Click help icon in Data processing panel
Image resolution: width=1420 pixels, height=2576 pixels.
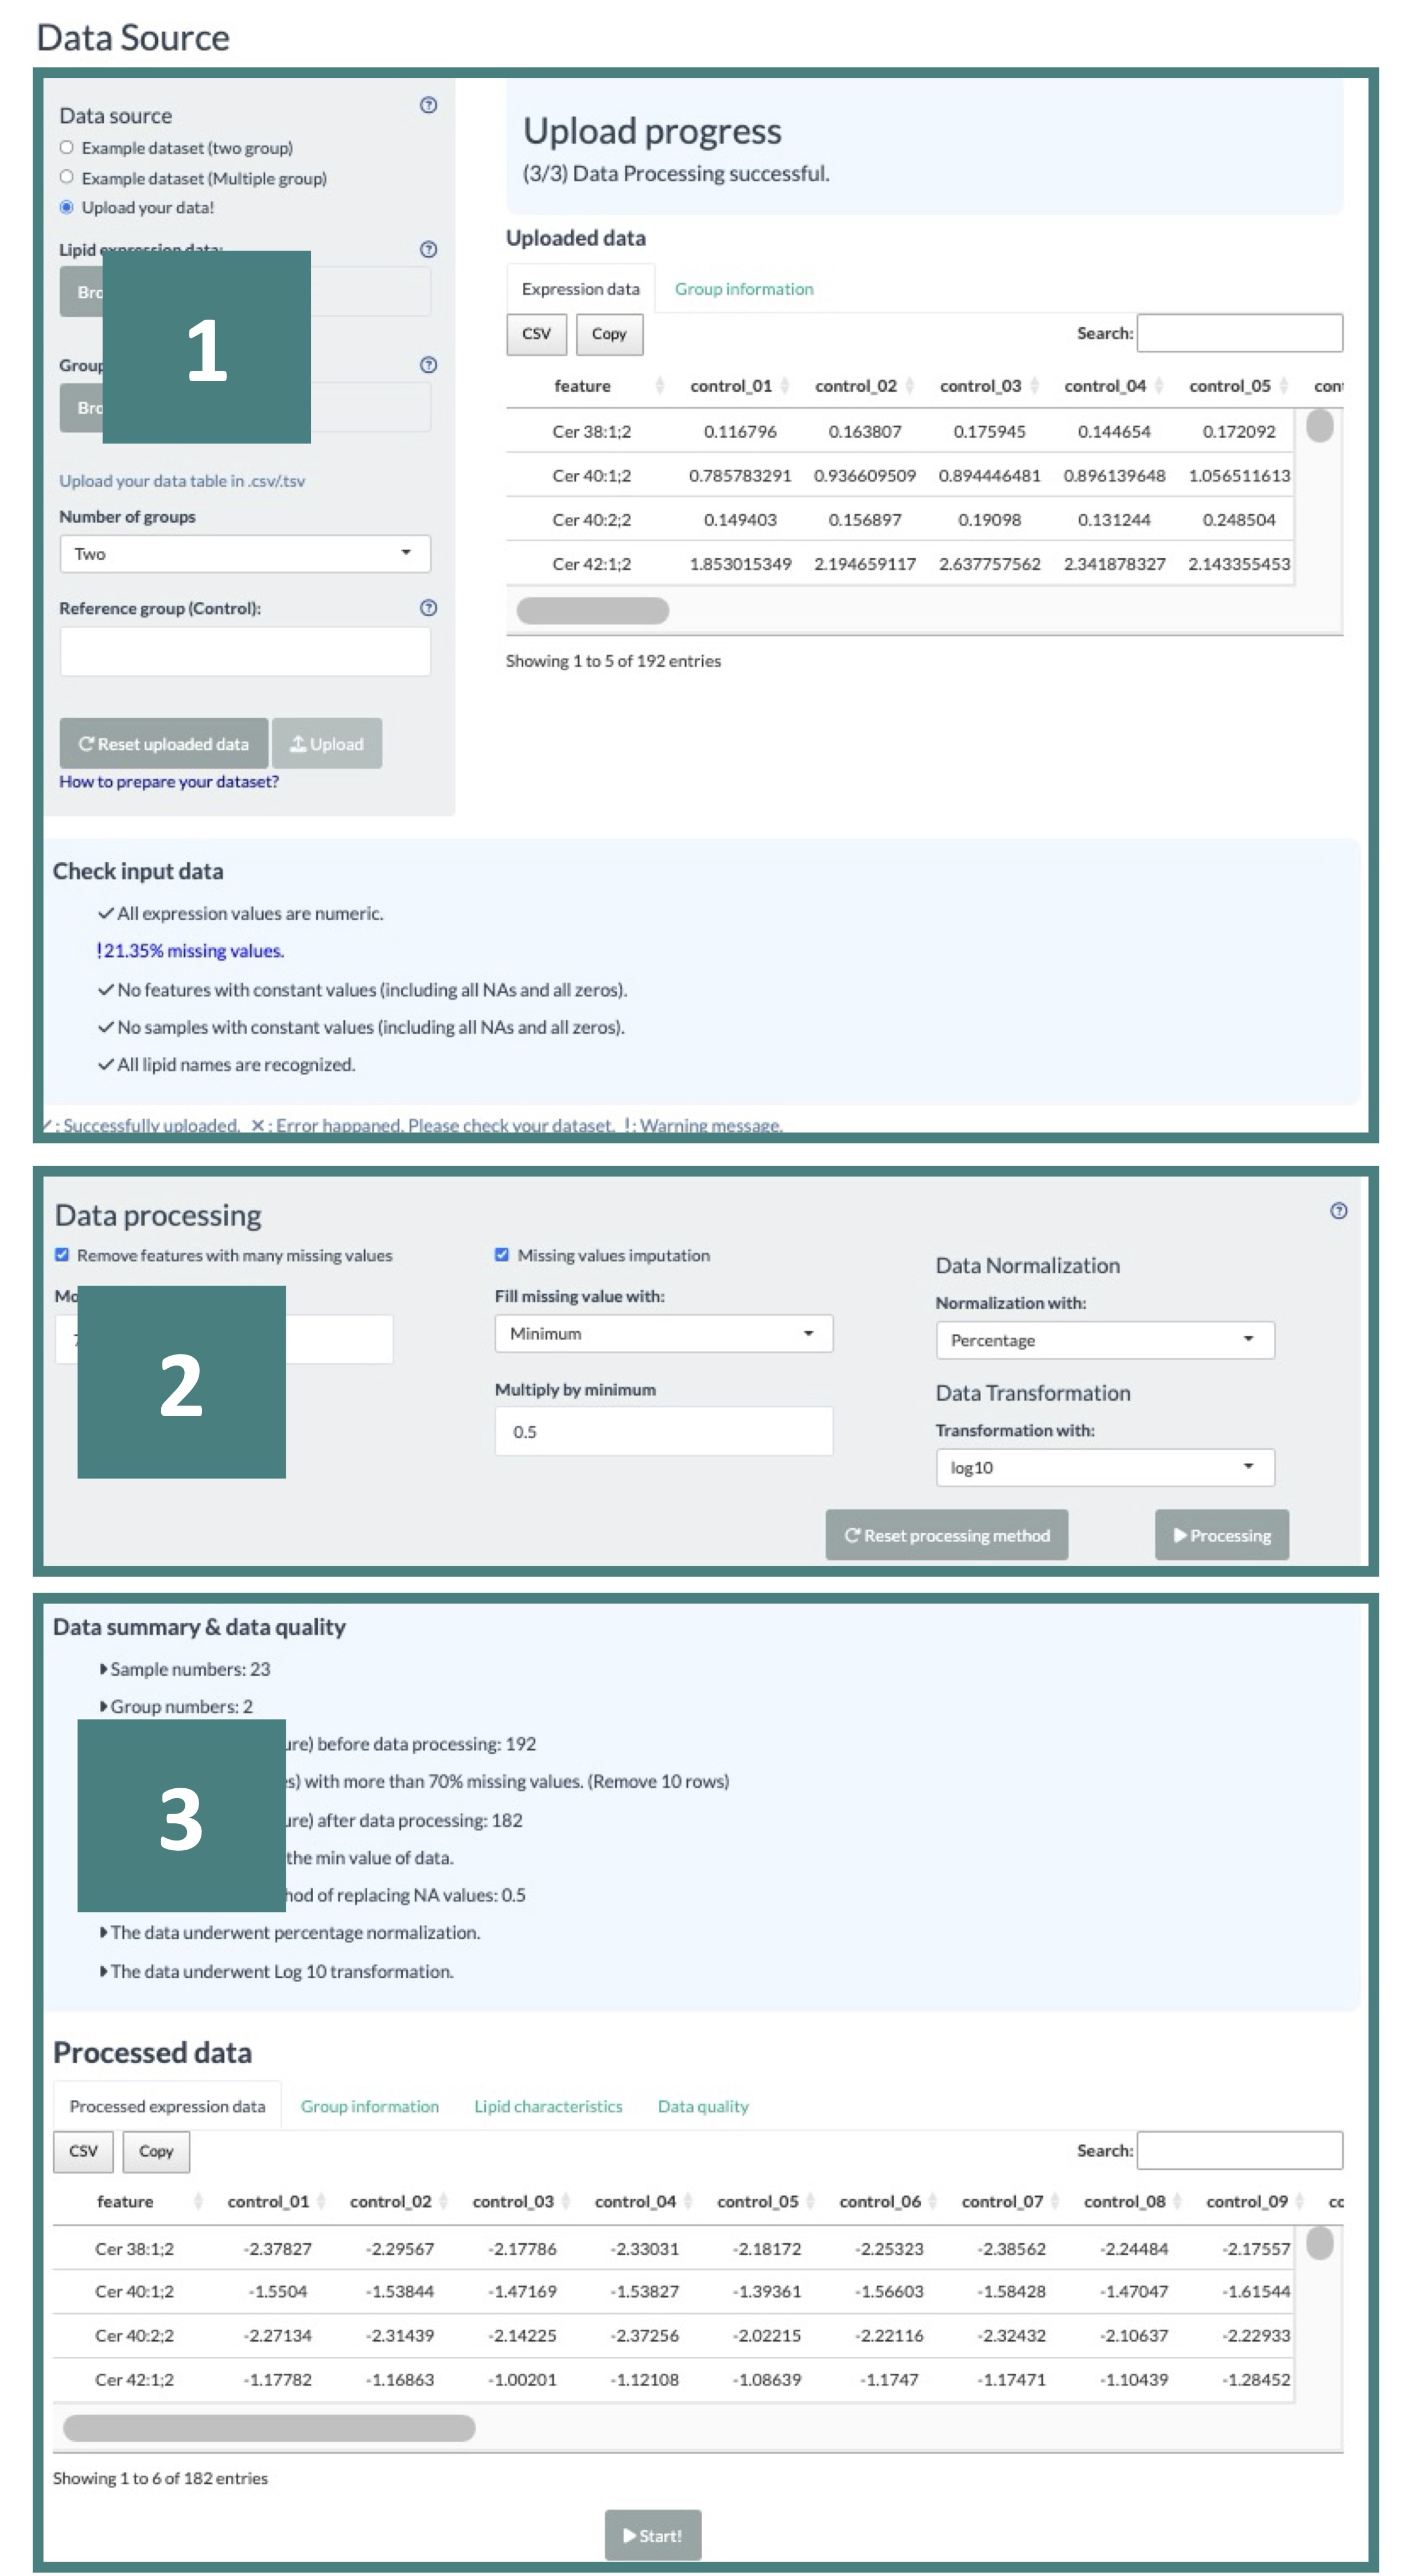click(1338, 1211)
